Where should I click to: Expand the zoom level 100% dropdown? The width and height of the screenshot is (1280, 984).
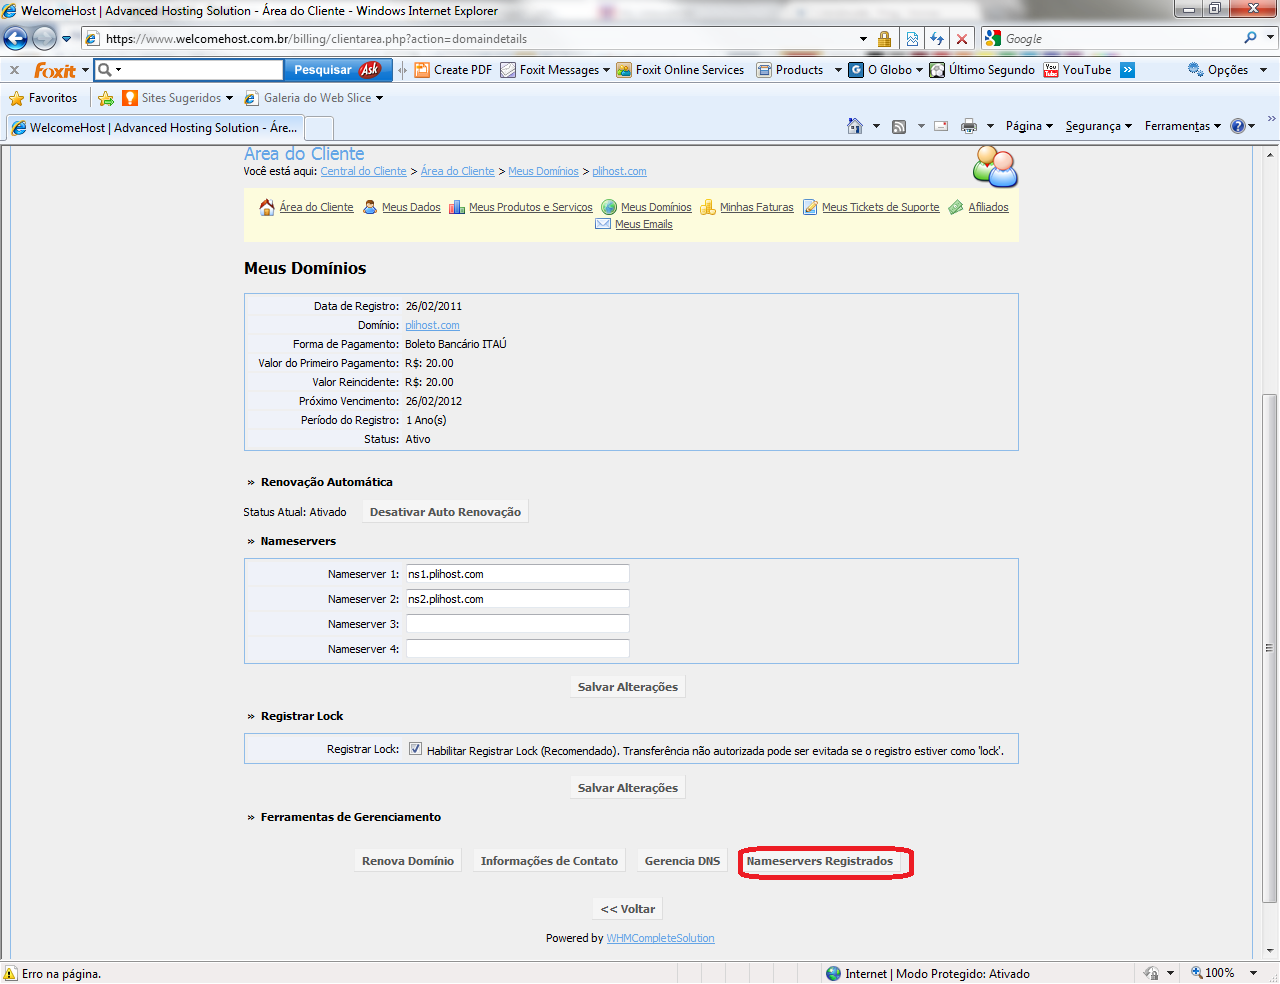click(x=1254, y=973)
